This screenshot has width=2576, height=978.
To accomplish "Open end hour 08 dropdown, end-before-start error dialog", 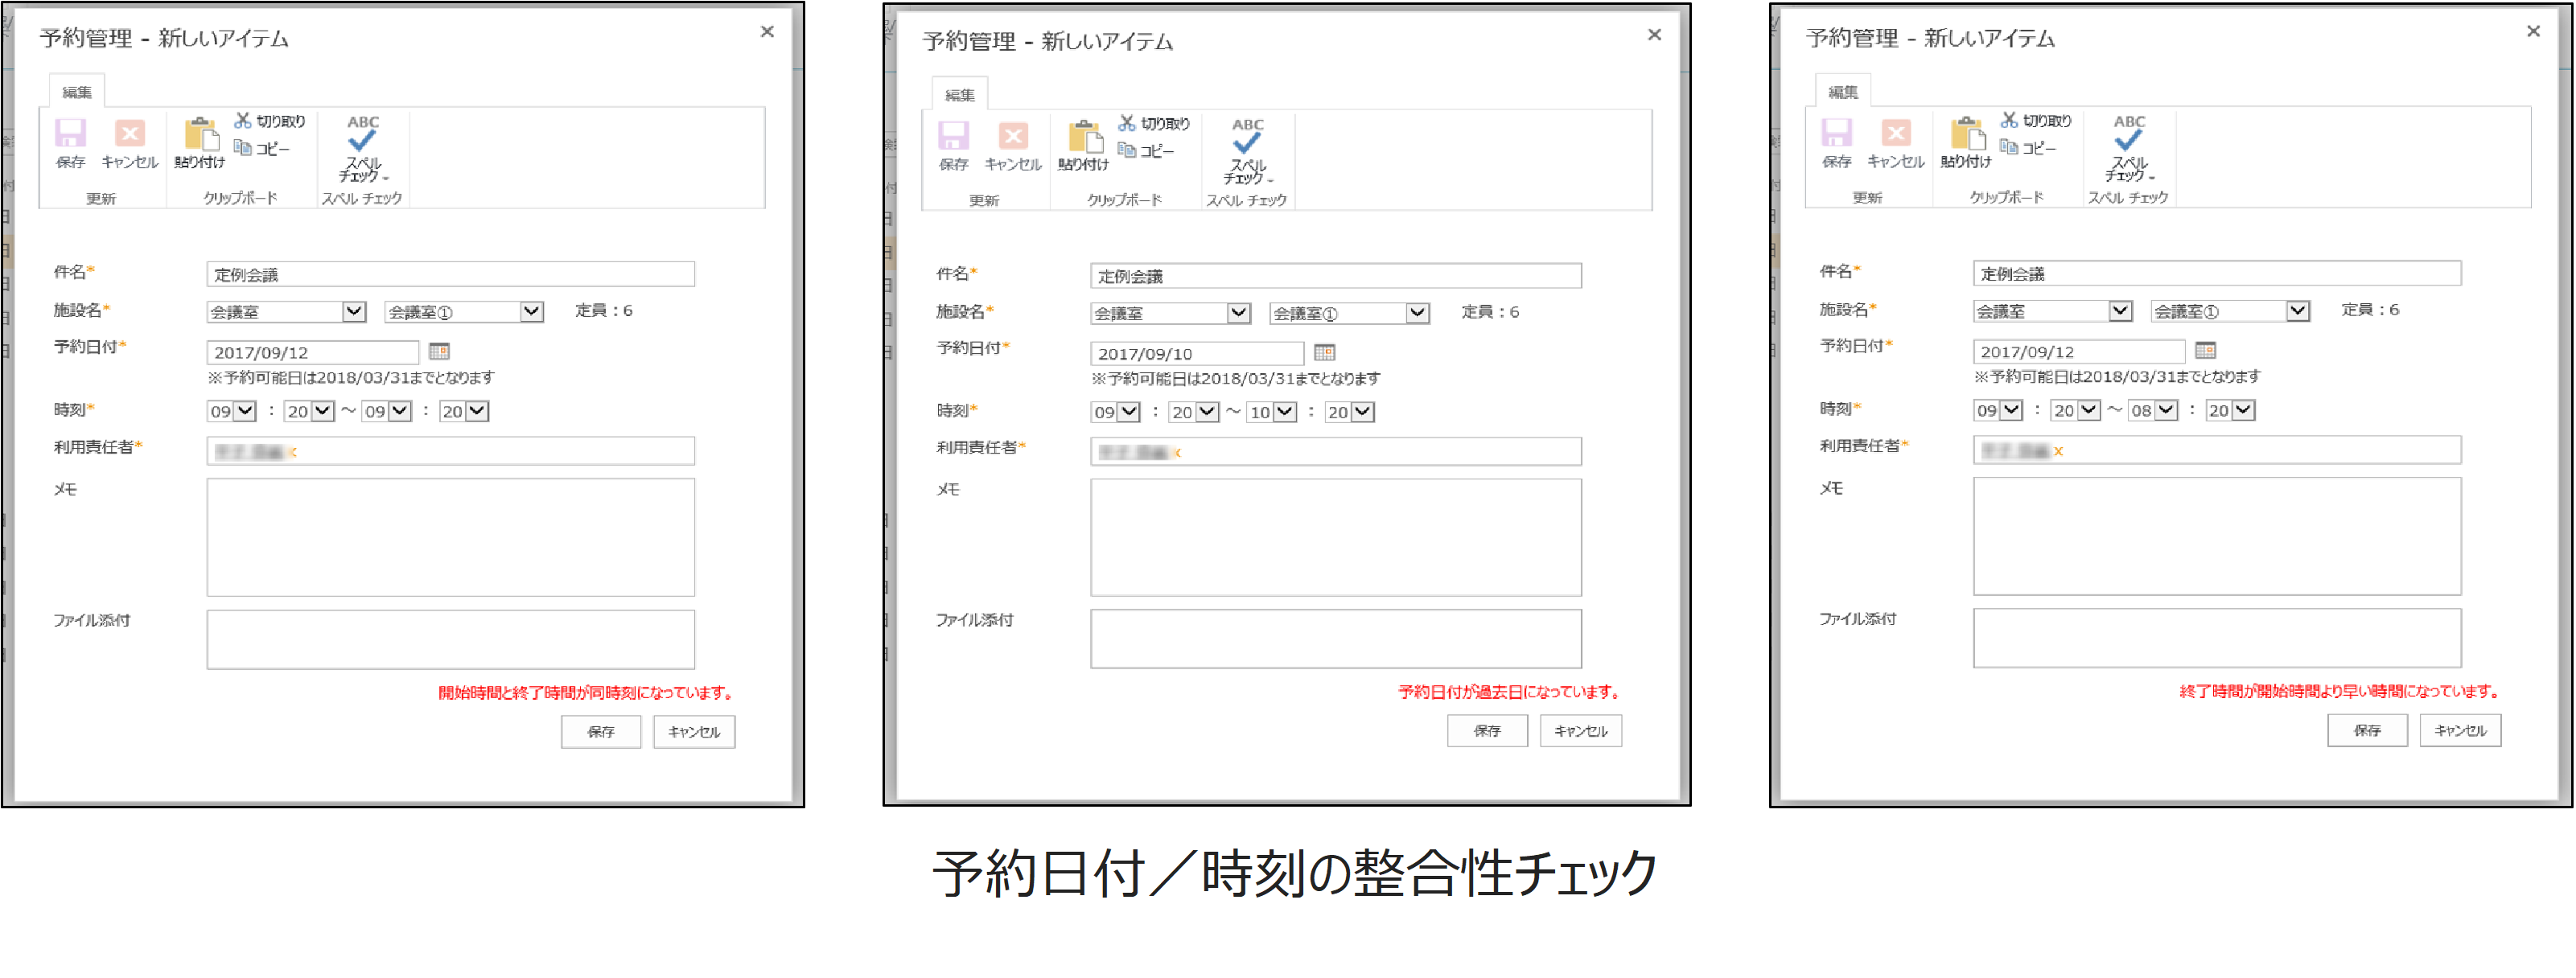I will click(2153, 410).
